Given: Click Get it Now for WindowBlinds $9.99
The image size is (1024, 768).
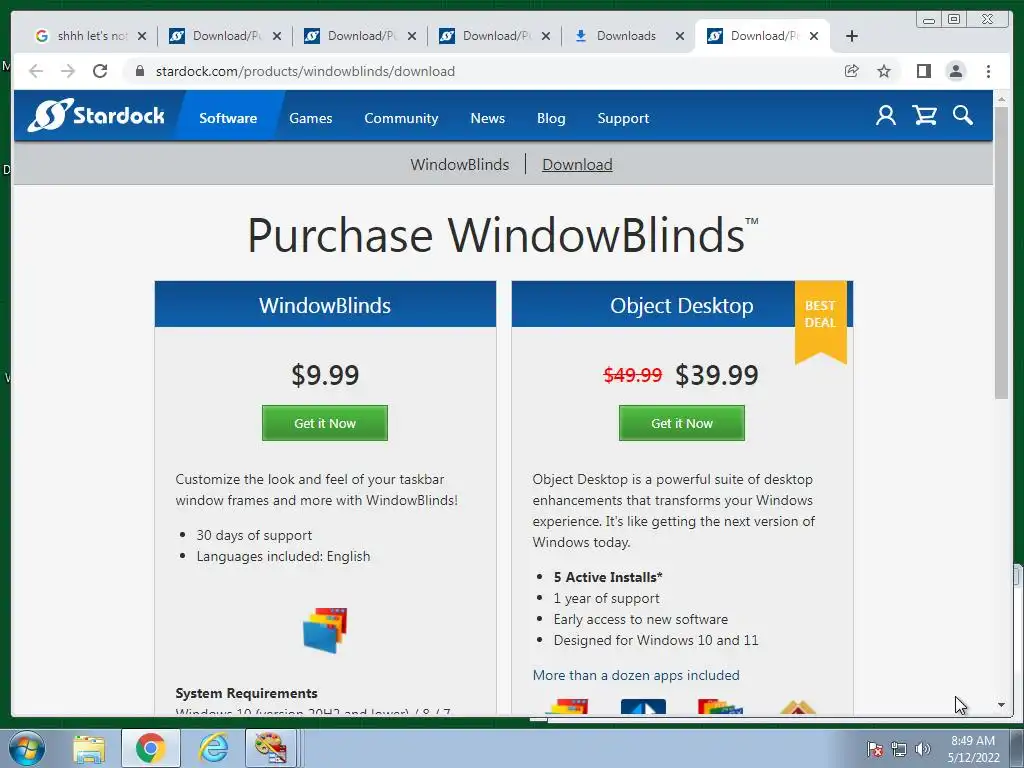Looking at the screenshot, I should coord(325,423).
